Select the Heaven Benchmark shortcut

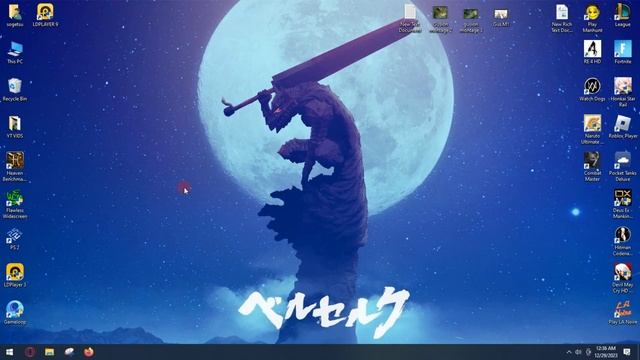[x=15, y=167]
